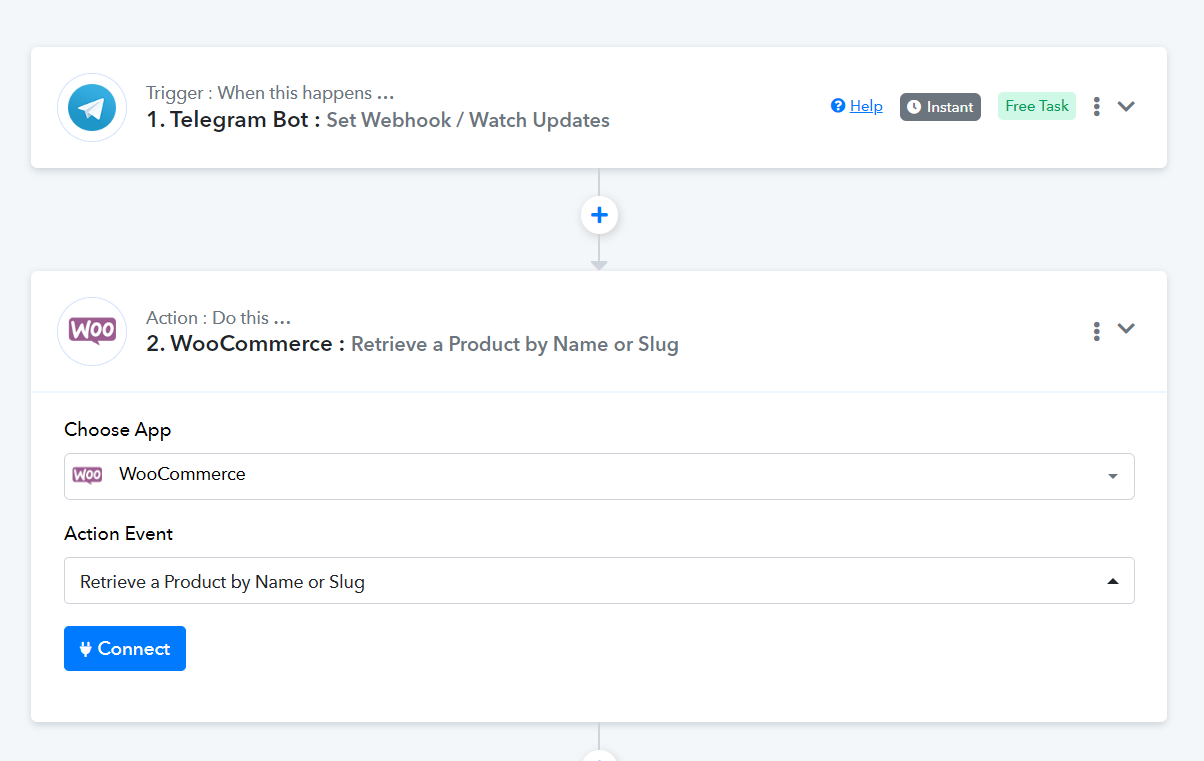
Task: Click the Choose App field label
Action: point(118,429)
